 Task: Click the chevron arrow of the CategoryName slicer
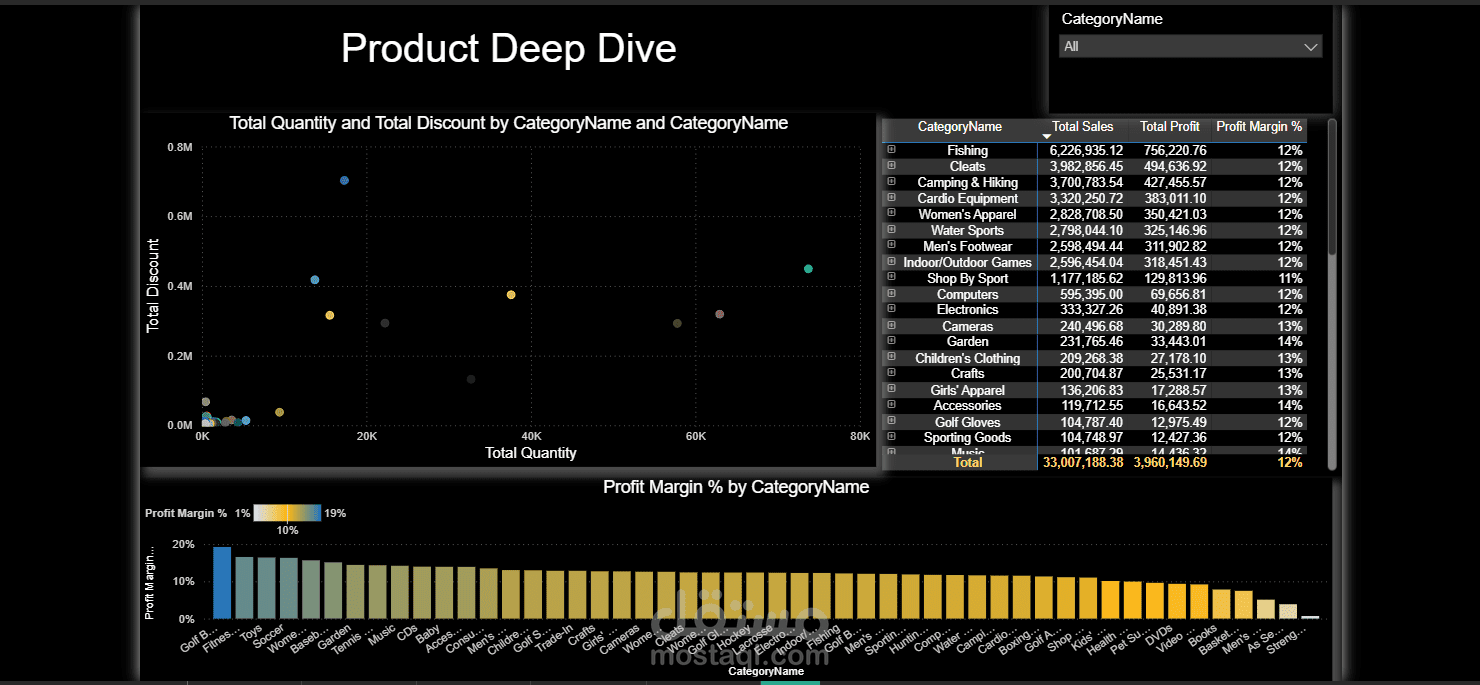[1311, 47]
